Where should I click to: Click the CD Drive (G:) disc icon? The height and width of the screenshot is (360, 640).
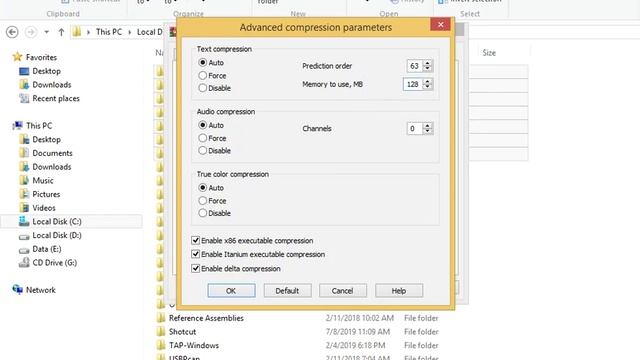pyautogui.click(x=24, y=262)
